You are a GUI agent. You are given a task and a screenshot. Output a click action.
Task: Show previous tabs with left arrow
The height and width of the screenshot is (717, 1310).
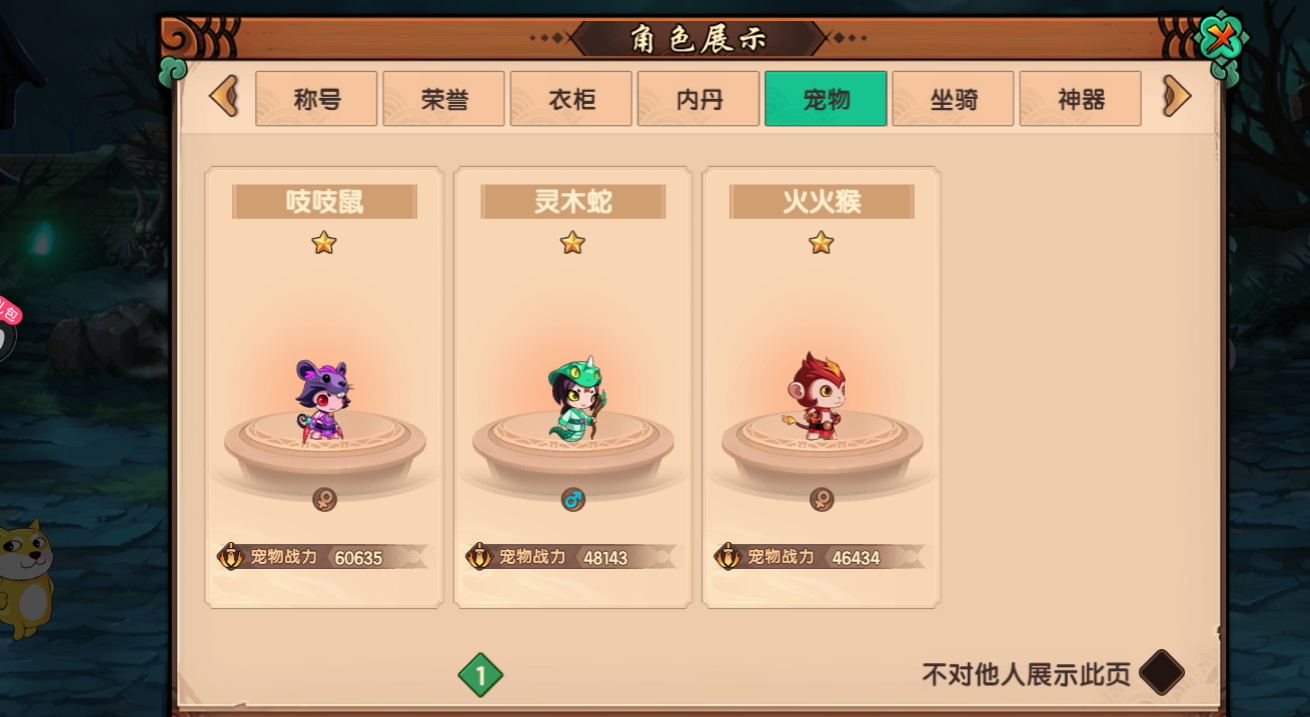224,97
